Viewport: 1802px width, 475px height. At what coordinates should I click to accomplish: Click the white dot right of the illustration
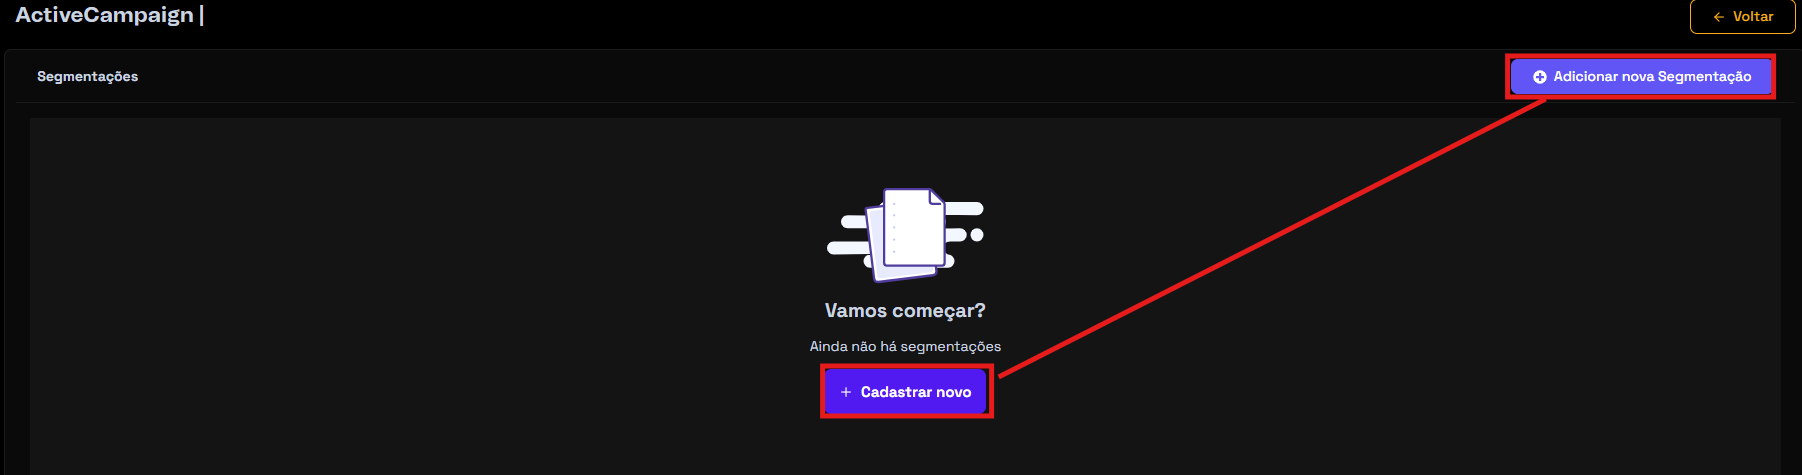point(977,235)
